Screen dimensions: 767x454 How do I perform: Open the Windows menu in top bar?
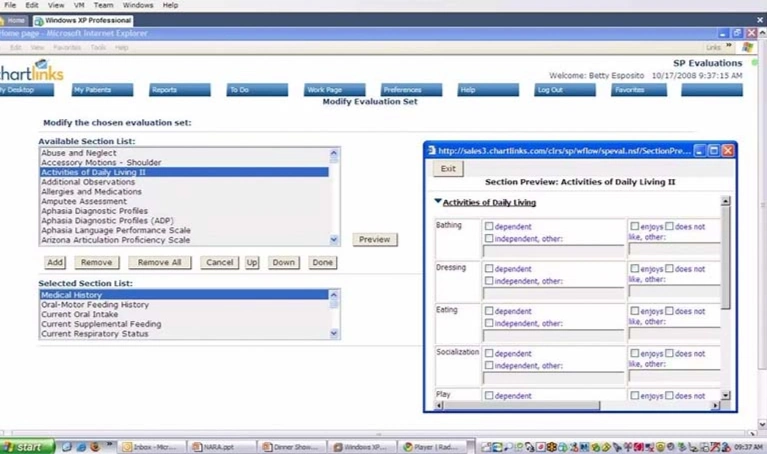[x=137, y=5]
